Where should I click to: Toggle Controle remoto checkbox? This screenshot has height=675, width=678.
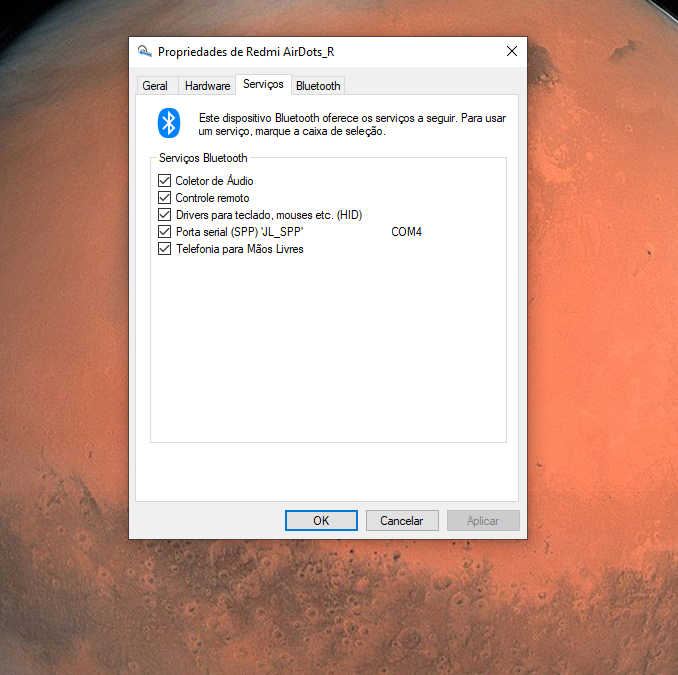164,198
